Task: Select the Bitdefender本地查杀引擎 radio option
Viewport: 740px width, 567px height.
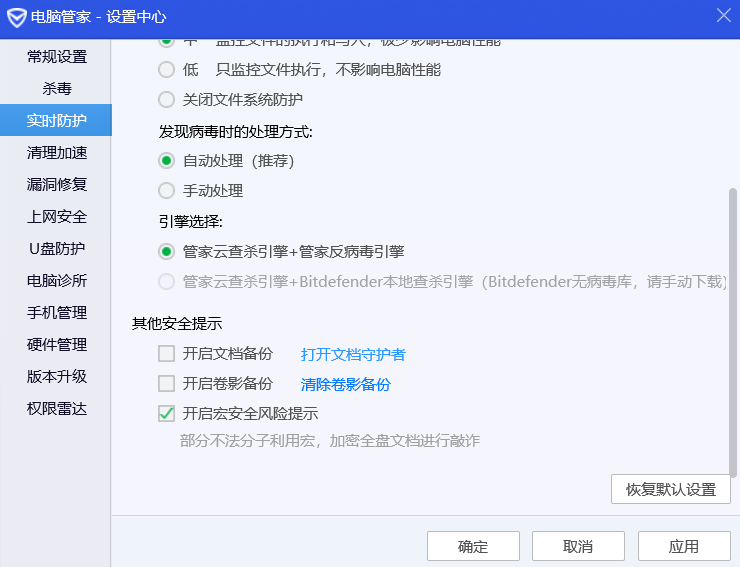Action: (166, 282)
